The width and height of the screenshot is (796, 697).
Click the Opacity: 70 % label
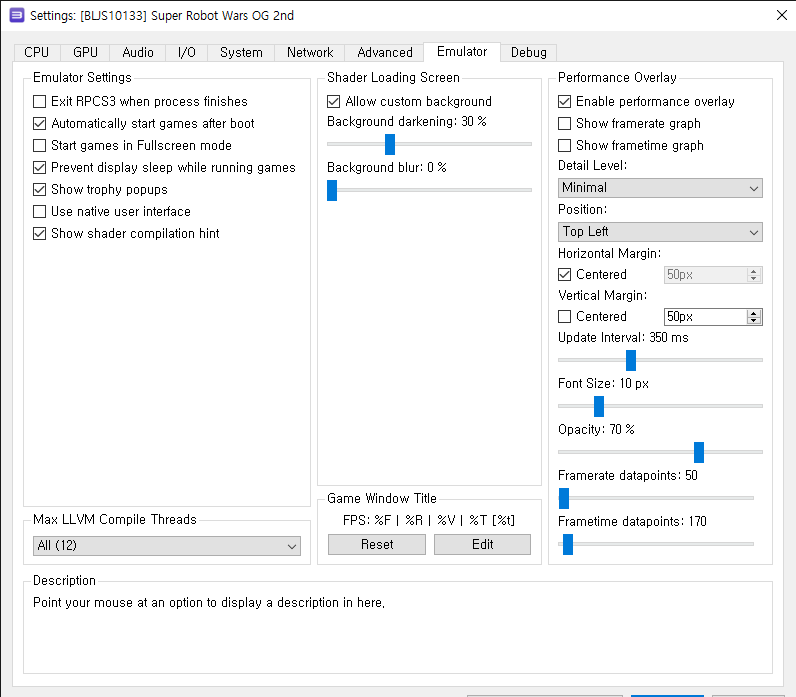(596, 429)
